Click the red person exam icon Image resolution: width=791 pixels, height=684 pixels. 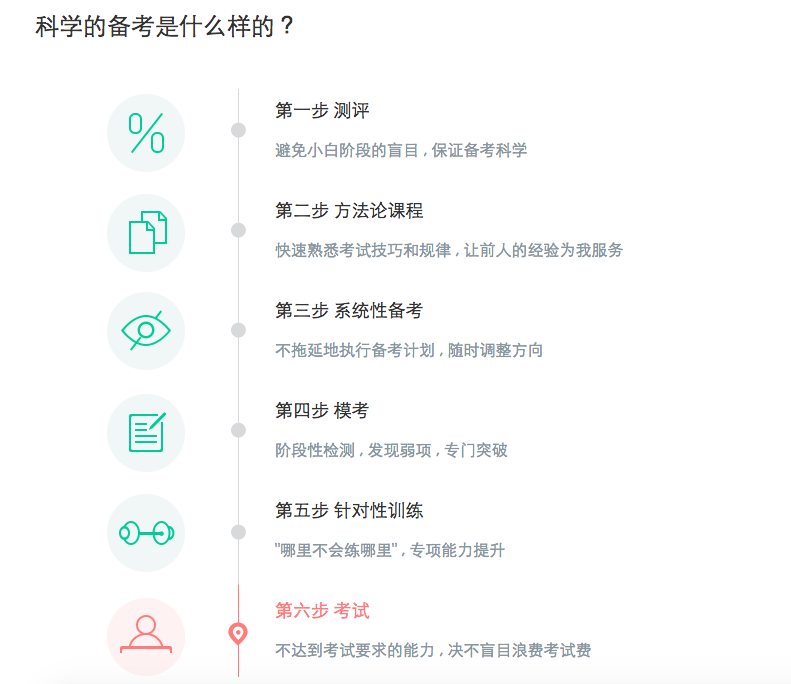click(x=146, y=637)
